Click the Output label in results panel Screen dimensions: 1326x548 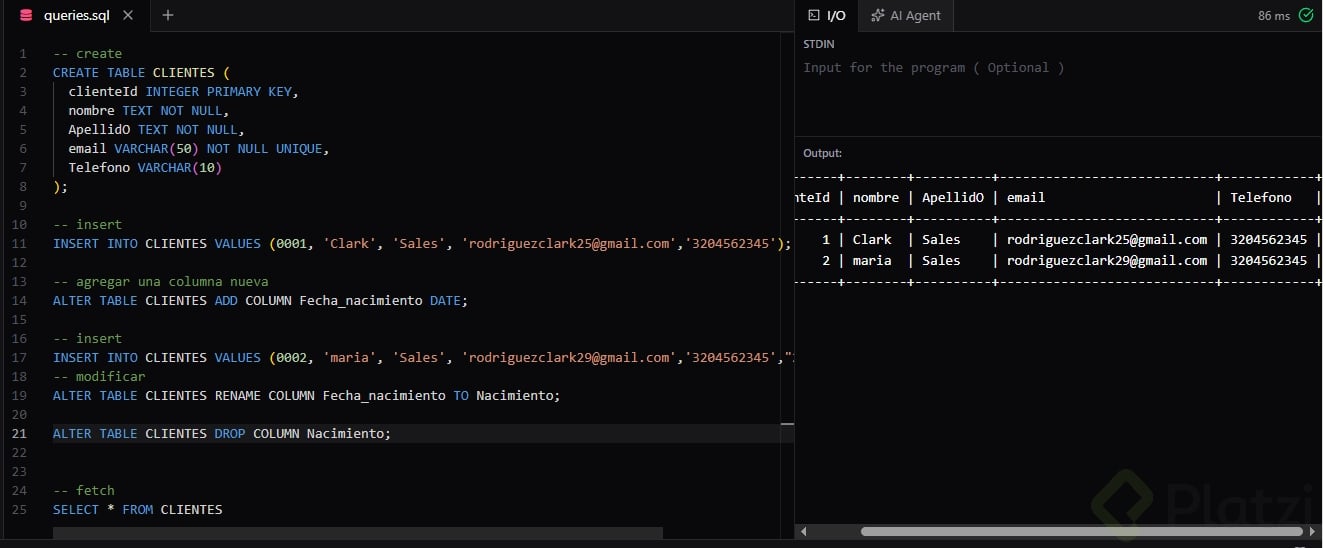click(x=822, y=154)
